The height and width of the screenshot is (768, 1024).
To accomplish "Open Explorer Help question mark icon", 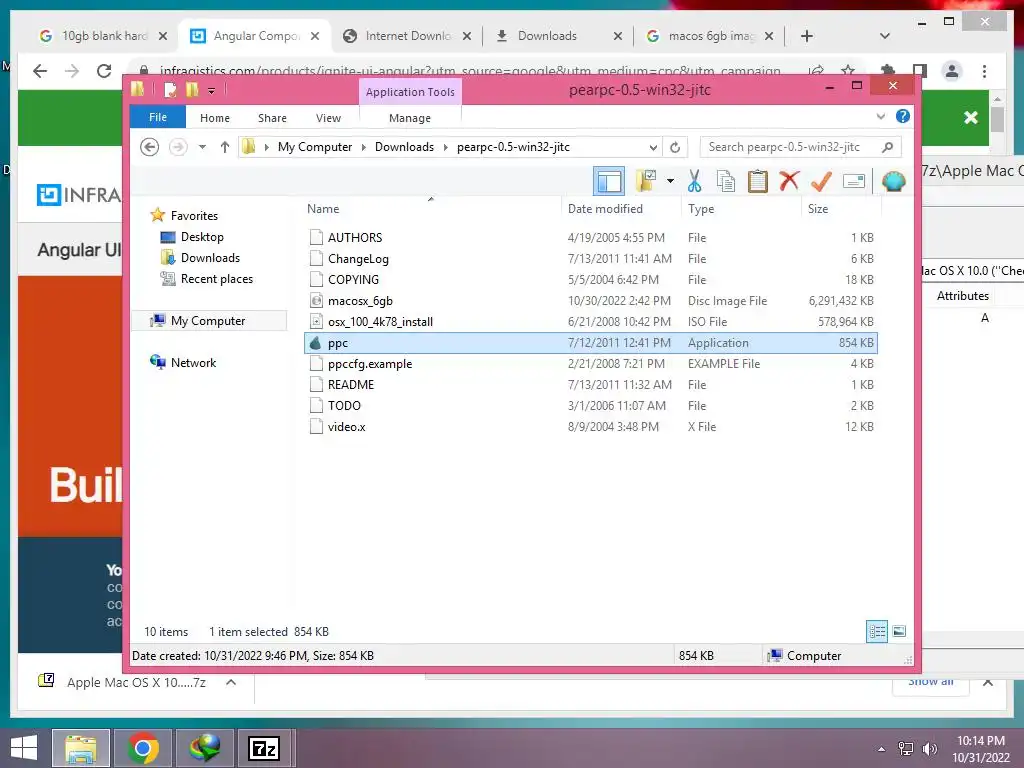I will 903,116.
